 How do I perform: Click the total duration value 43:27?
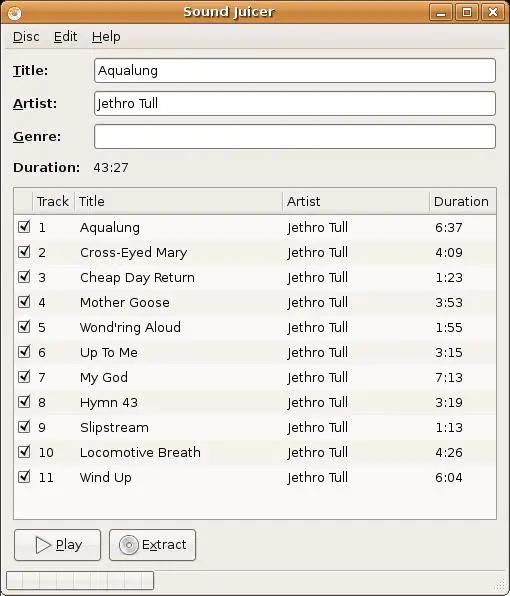(x=111, y=168)
